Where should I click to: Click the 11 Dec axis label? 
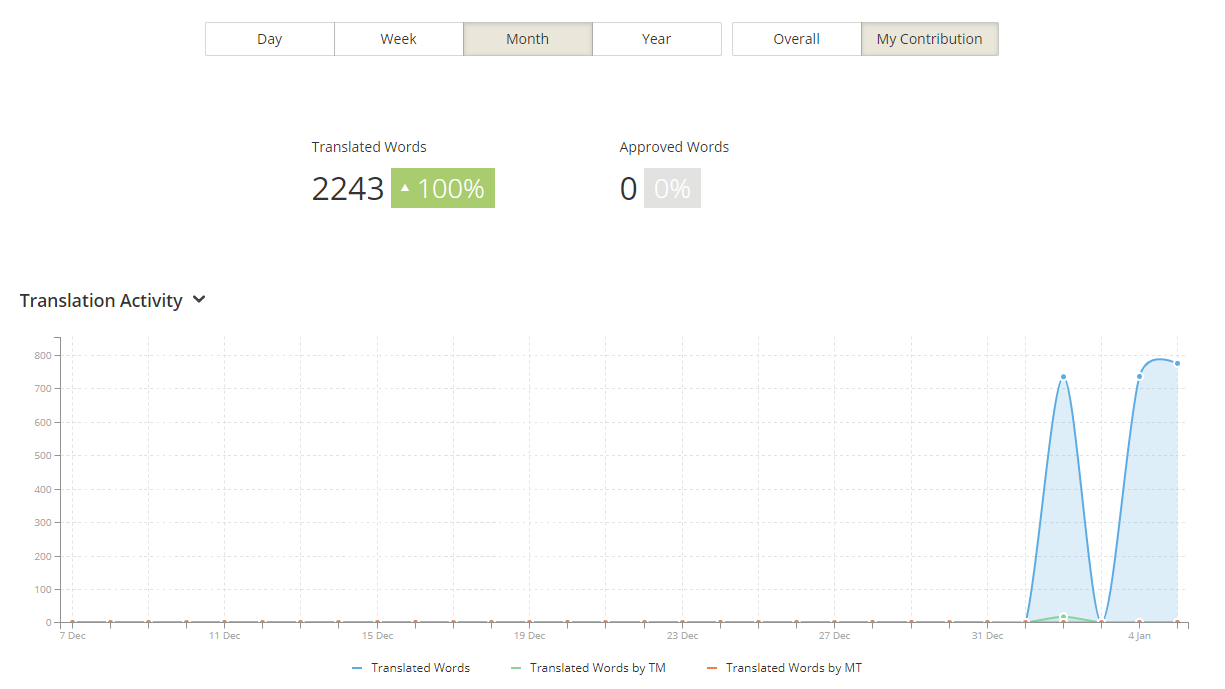(x=225, y=636)
